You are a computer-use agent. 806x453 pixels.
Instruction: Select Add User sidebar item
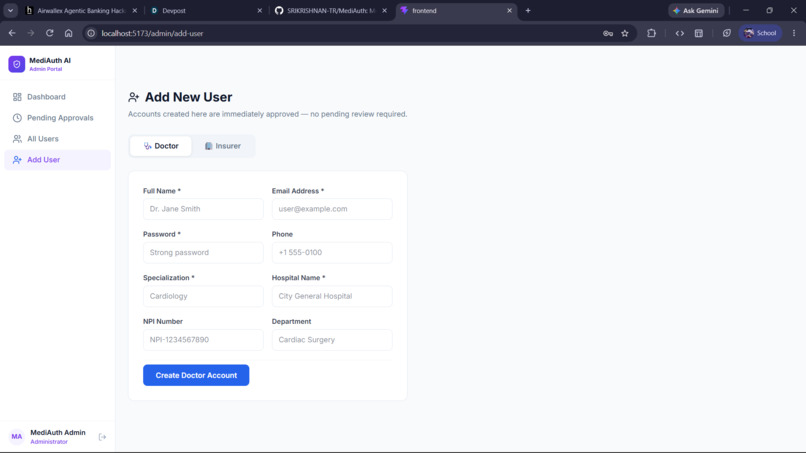tap(57, 160)
